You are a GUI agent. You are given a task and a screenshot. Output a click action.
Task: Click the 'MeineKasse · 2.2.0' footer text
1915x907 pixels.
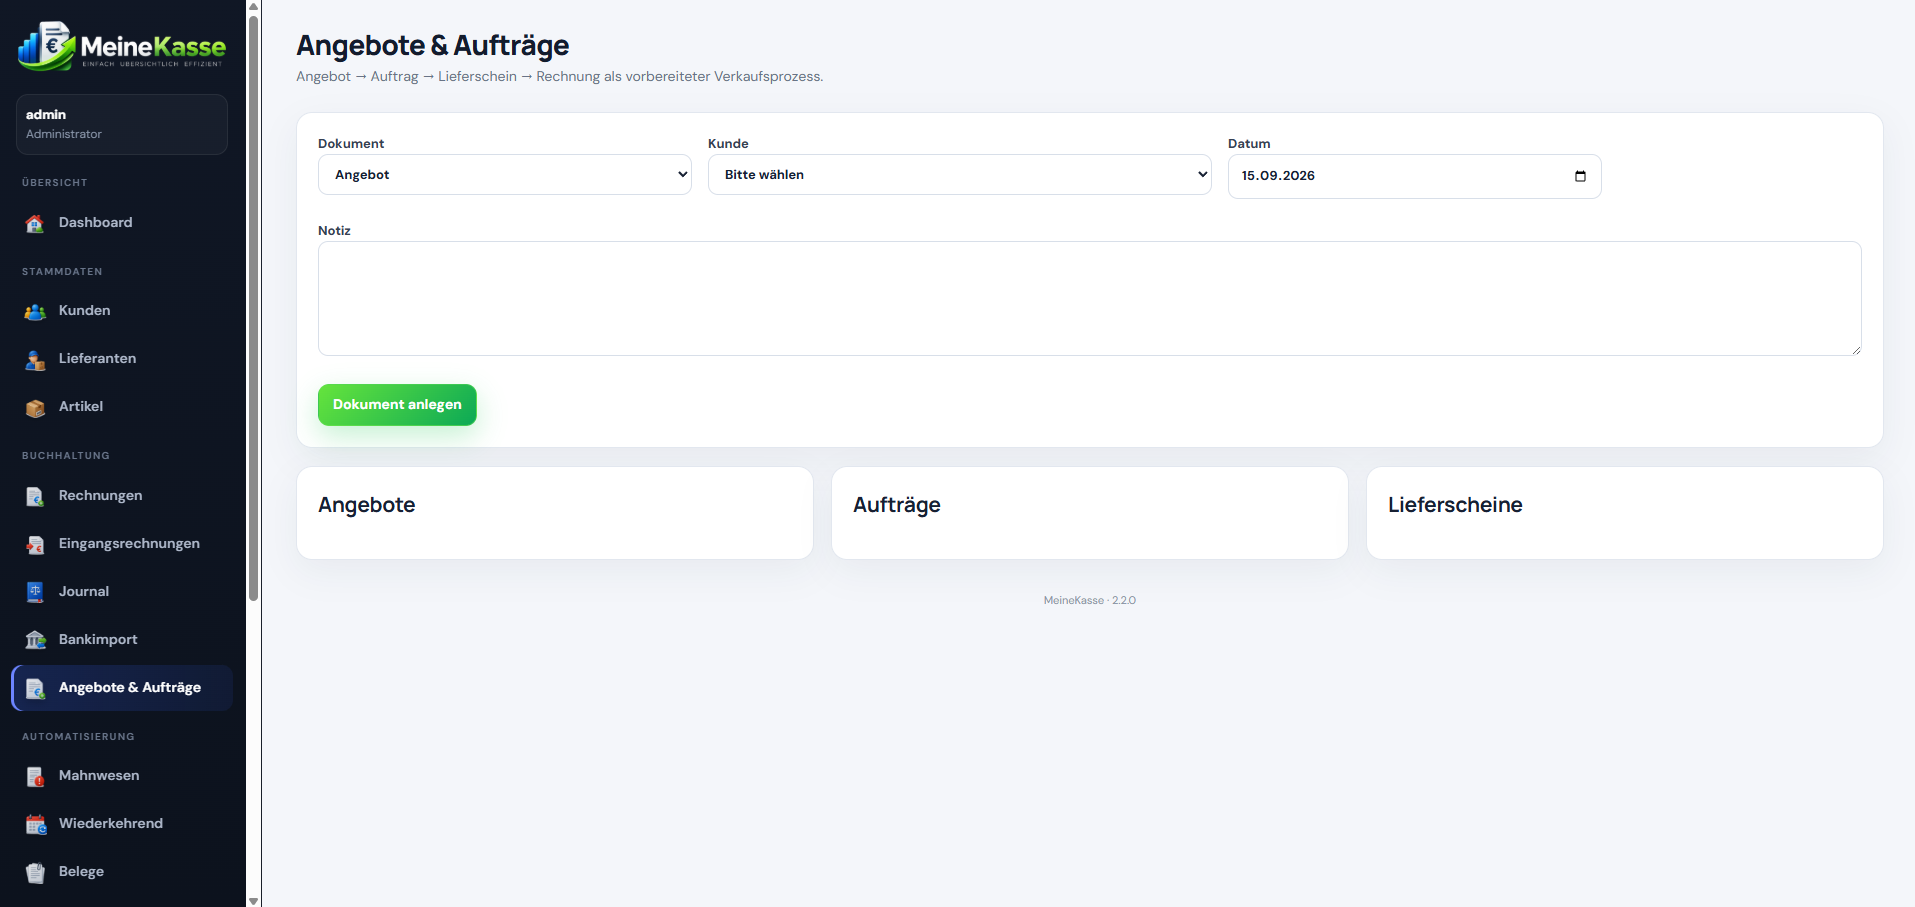point(1090,601)
